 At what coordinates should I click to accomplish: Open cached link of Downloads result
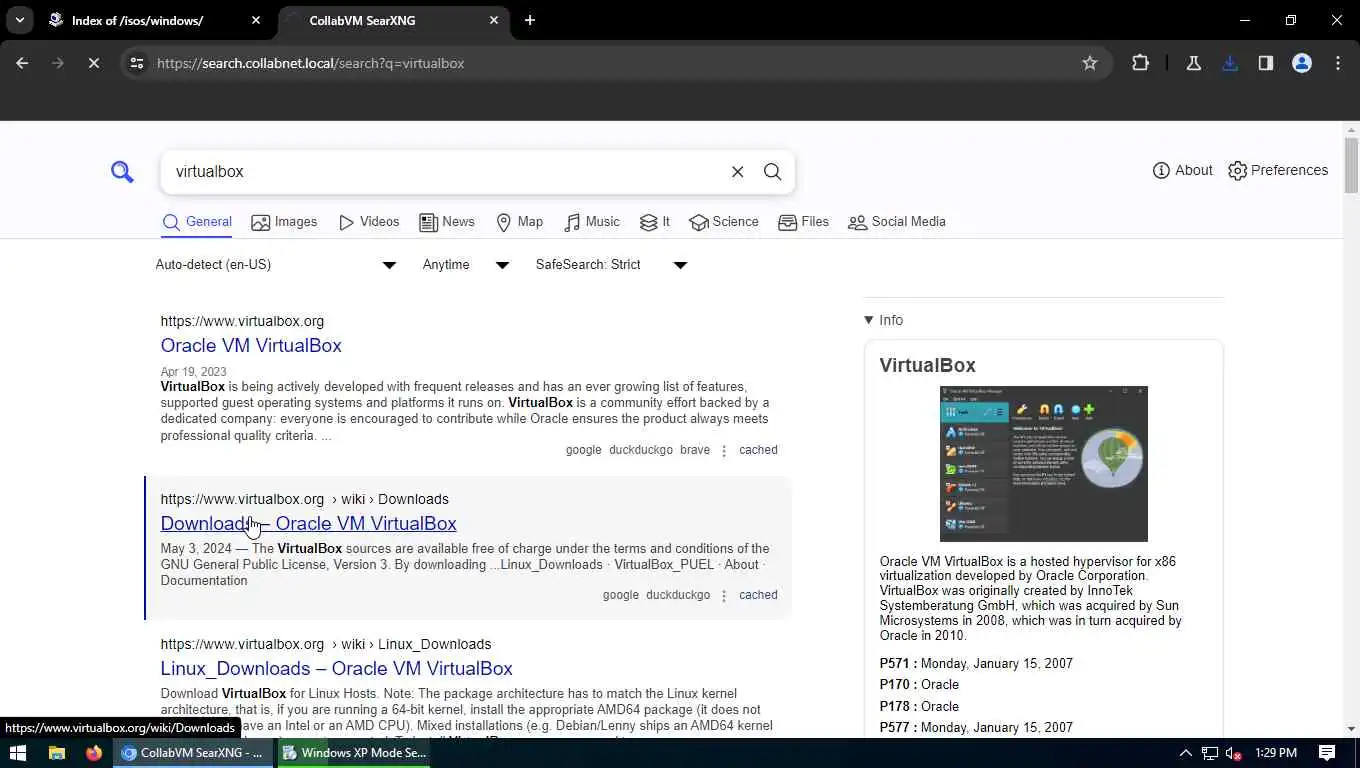pyautogui.click(x=758, y=595)
